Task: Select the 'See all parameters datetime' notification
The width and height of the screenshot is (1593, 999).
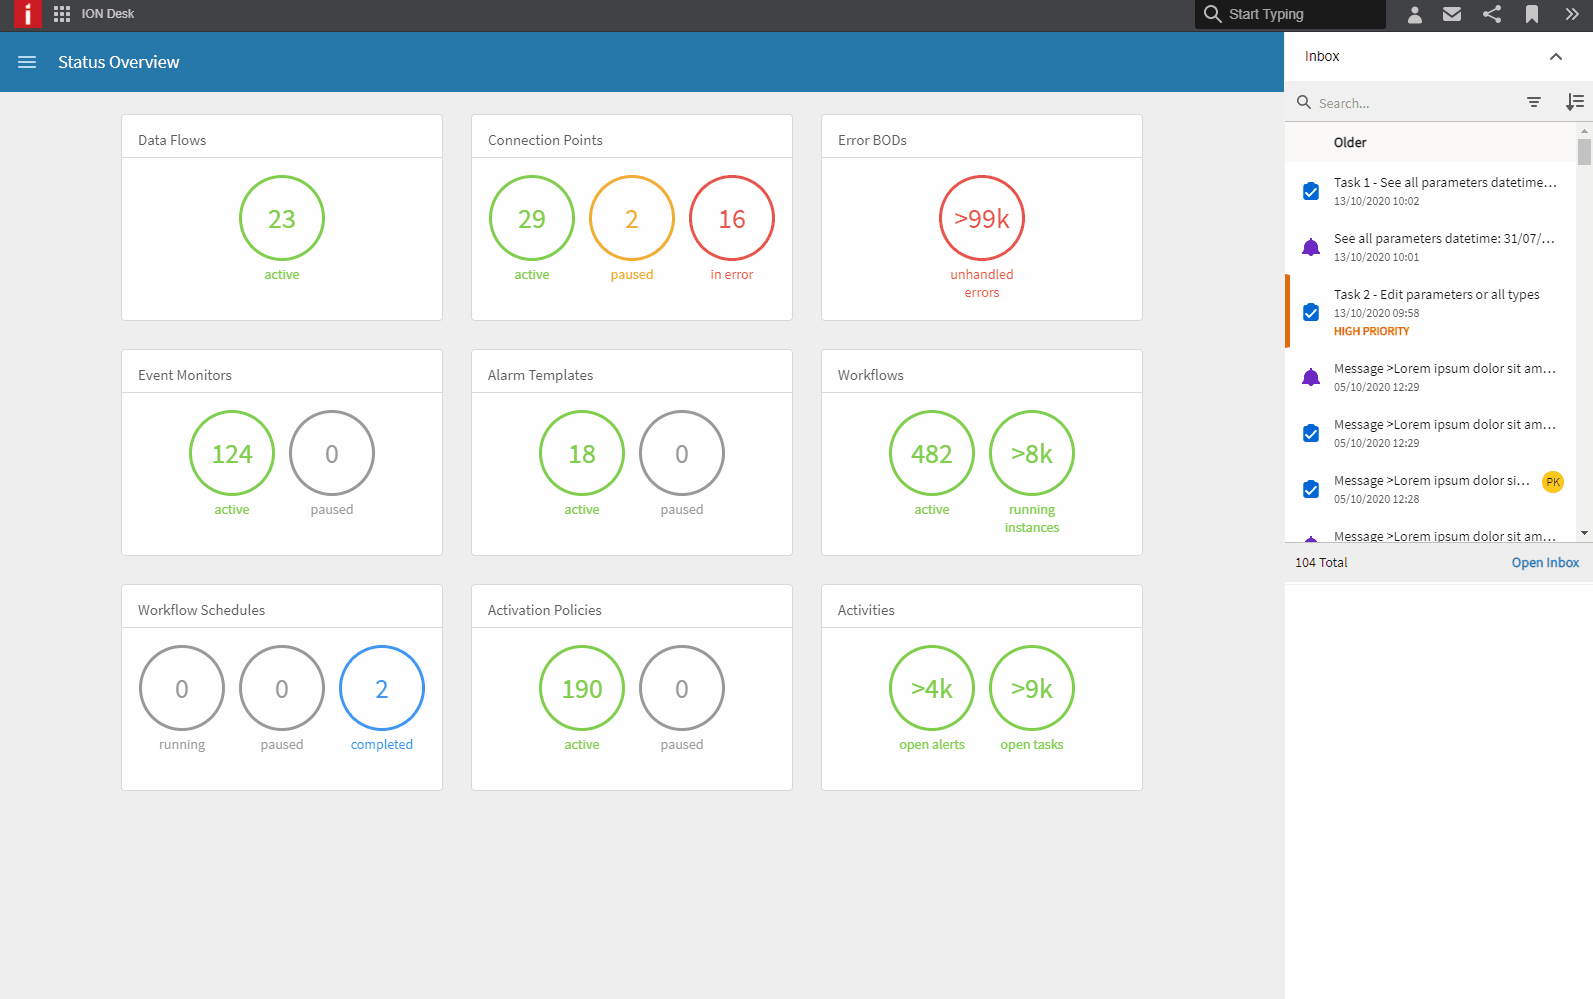Action: [x=1443, y=247]
